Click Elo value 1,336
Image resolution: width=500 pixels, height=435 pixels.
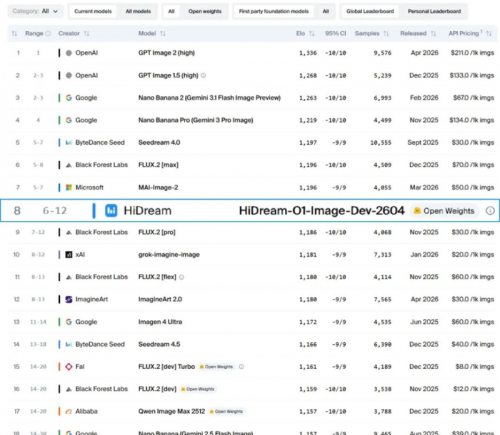point(308,53)
